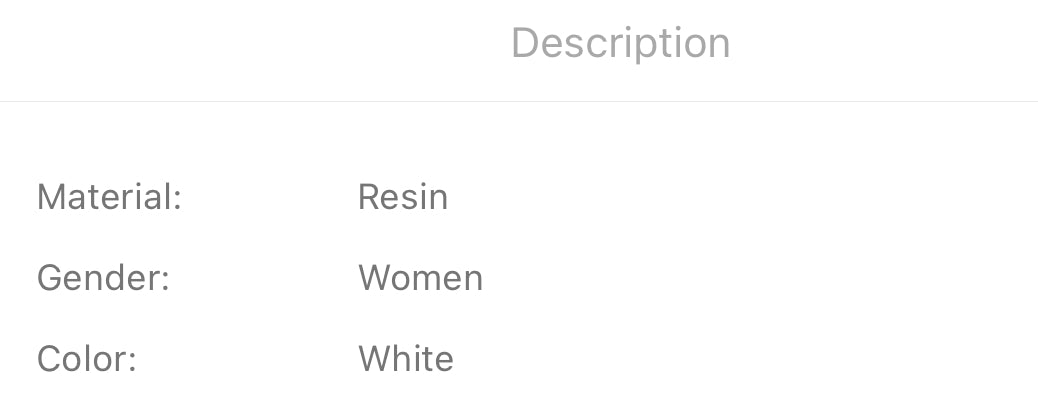Choose the Women text entry

[x=421, y=278]
